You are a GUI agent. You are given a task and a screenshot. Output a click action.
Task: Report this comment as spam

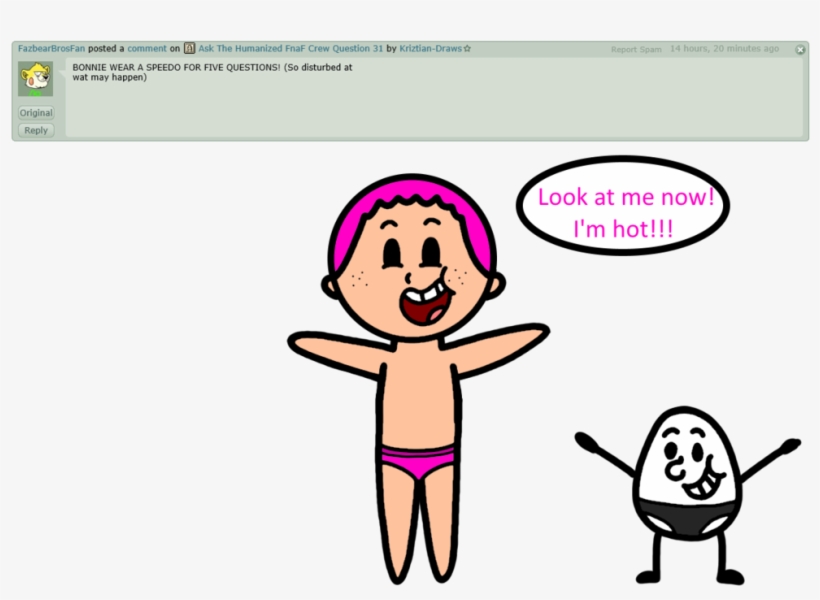[x=636, y=50]
